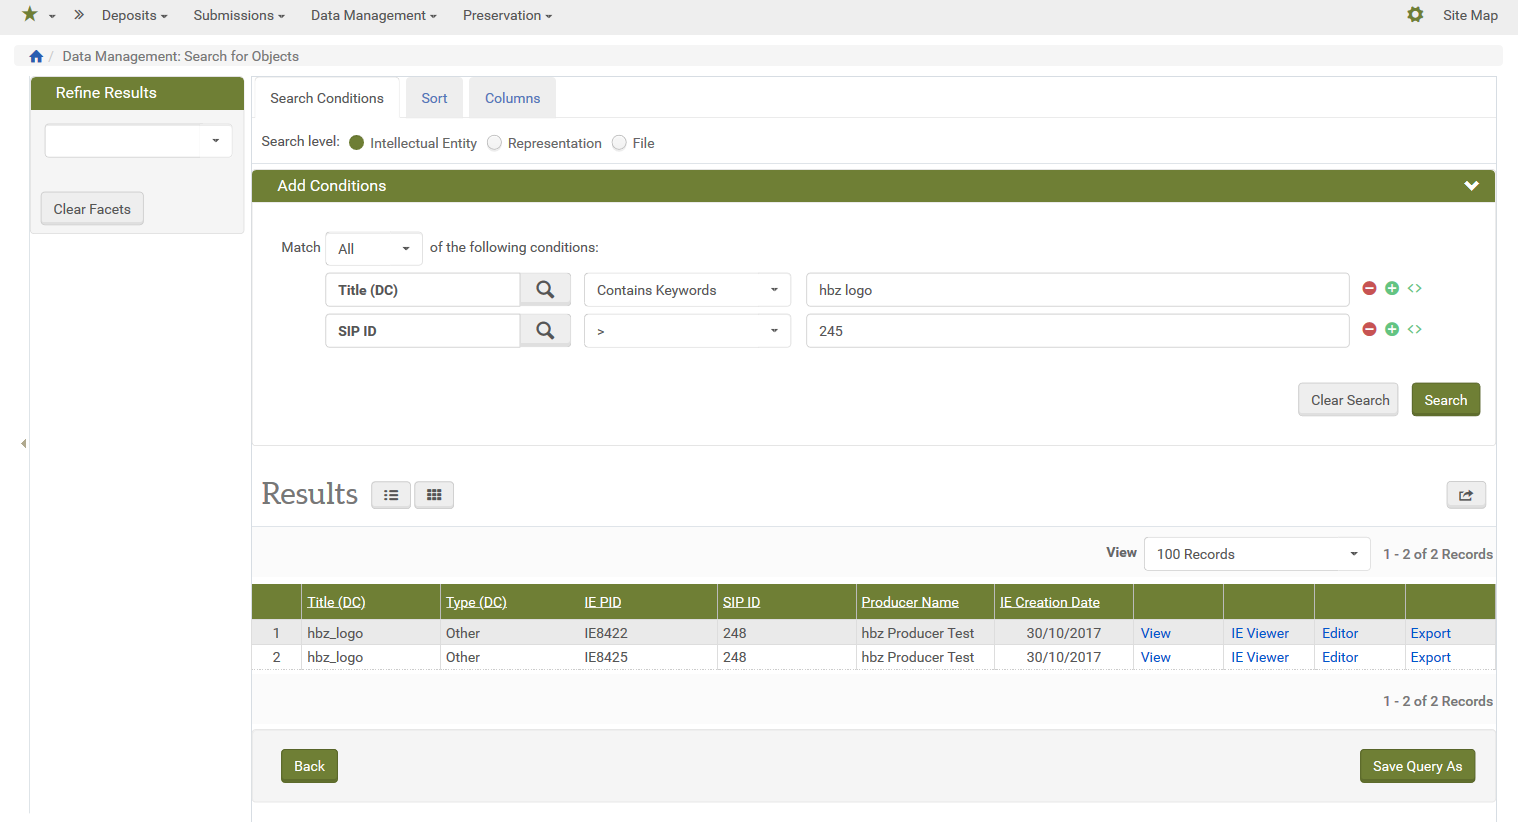Viewport: 1518px width, 822px height.
Task: Click the export results share icon
Action: click(1465, 495)
